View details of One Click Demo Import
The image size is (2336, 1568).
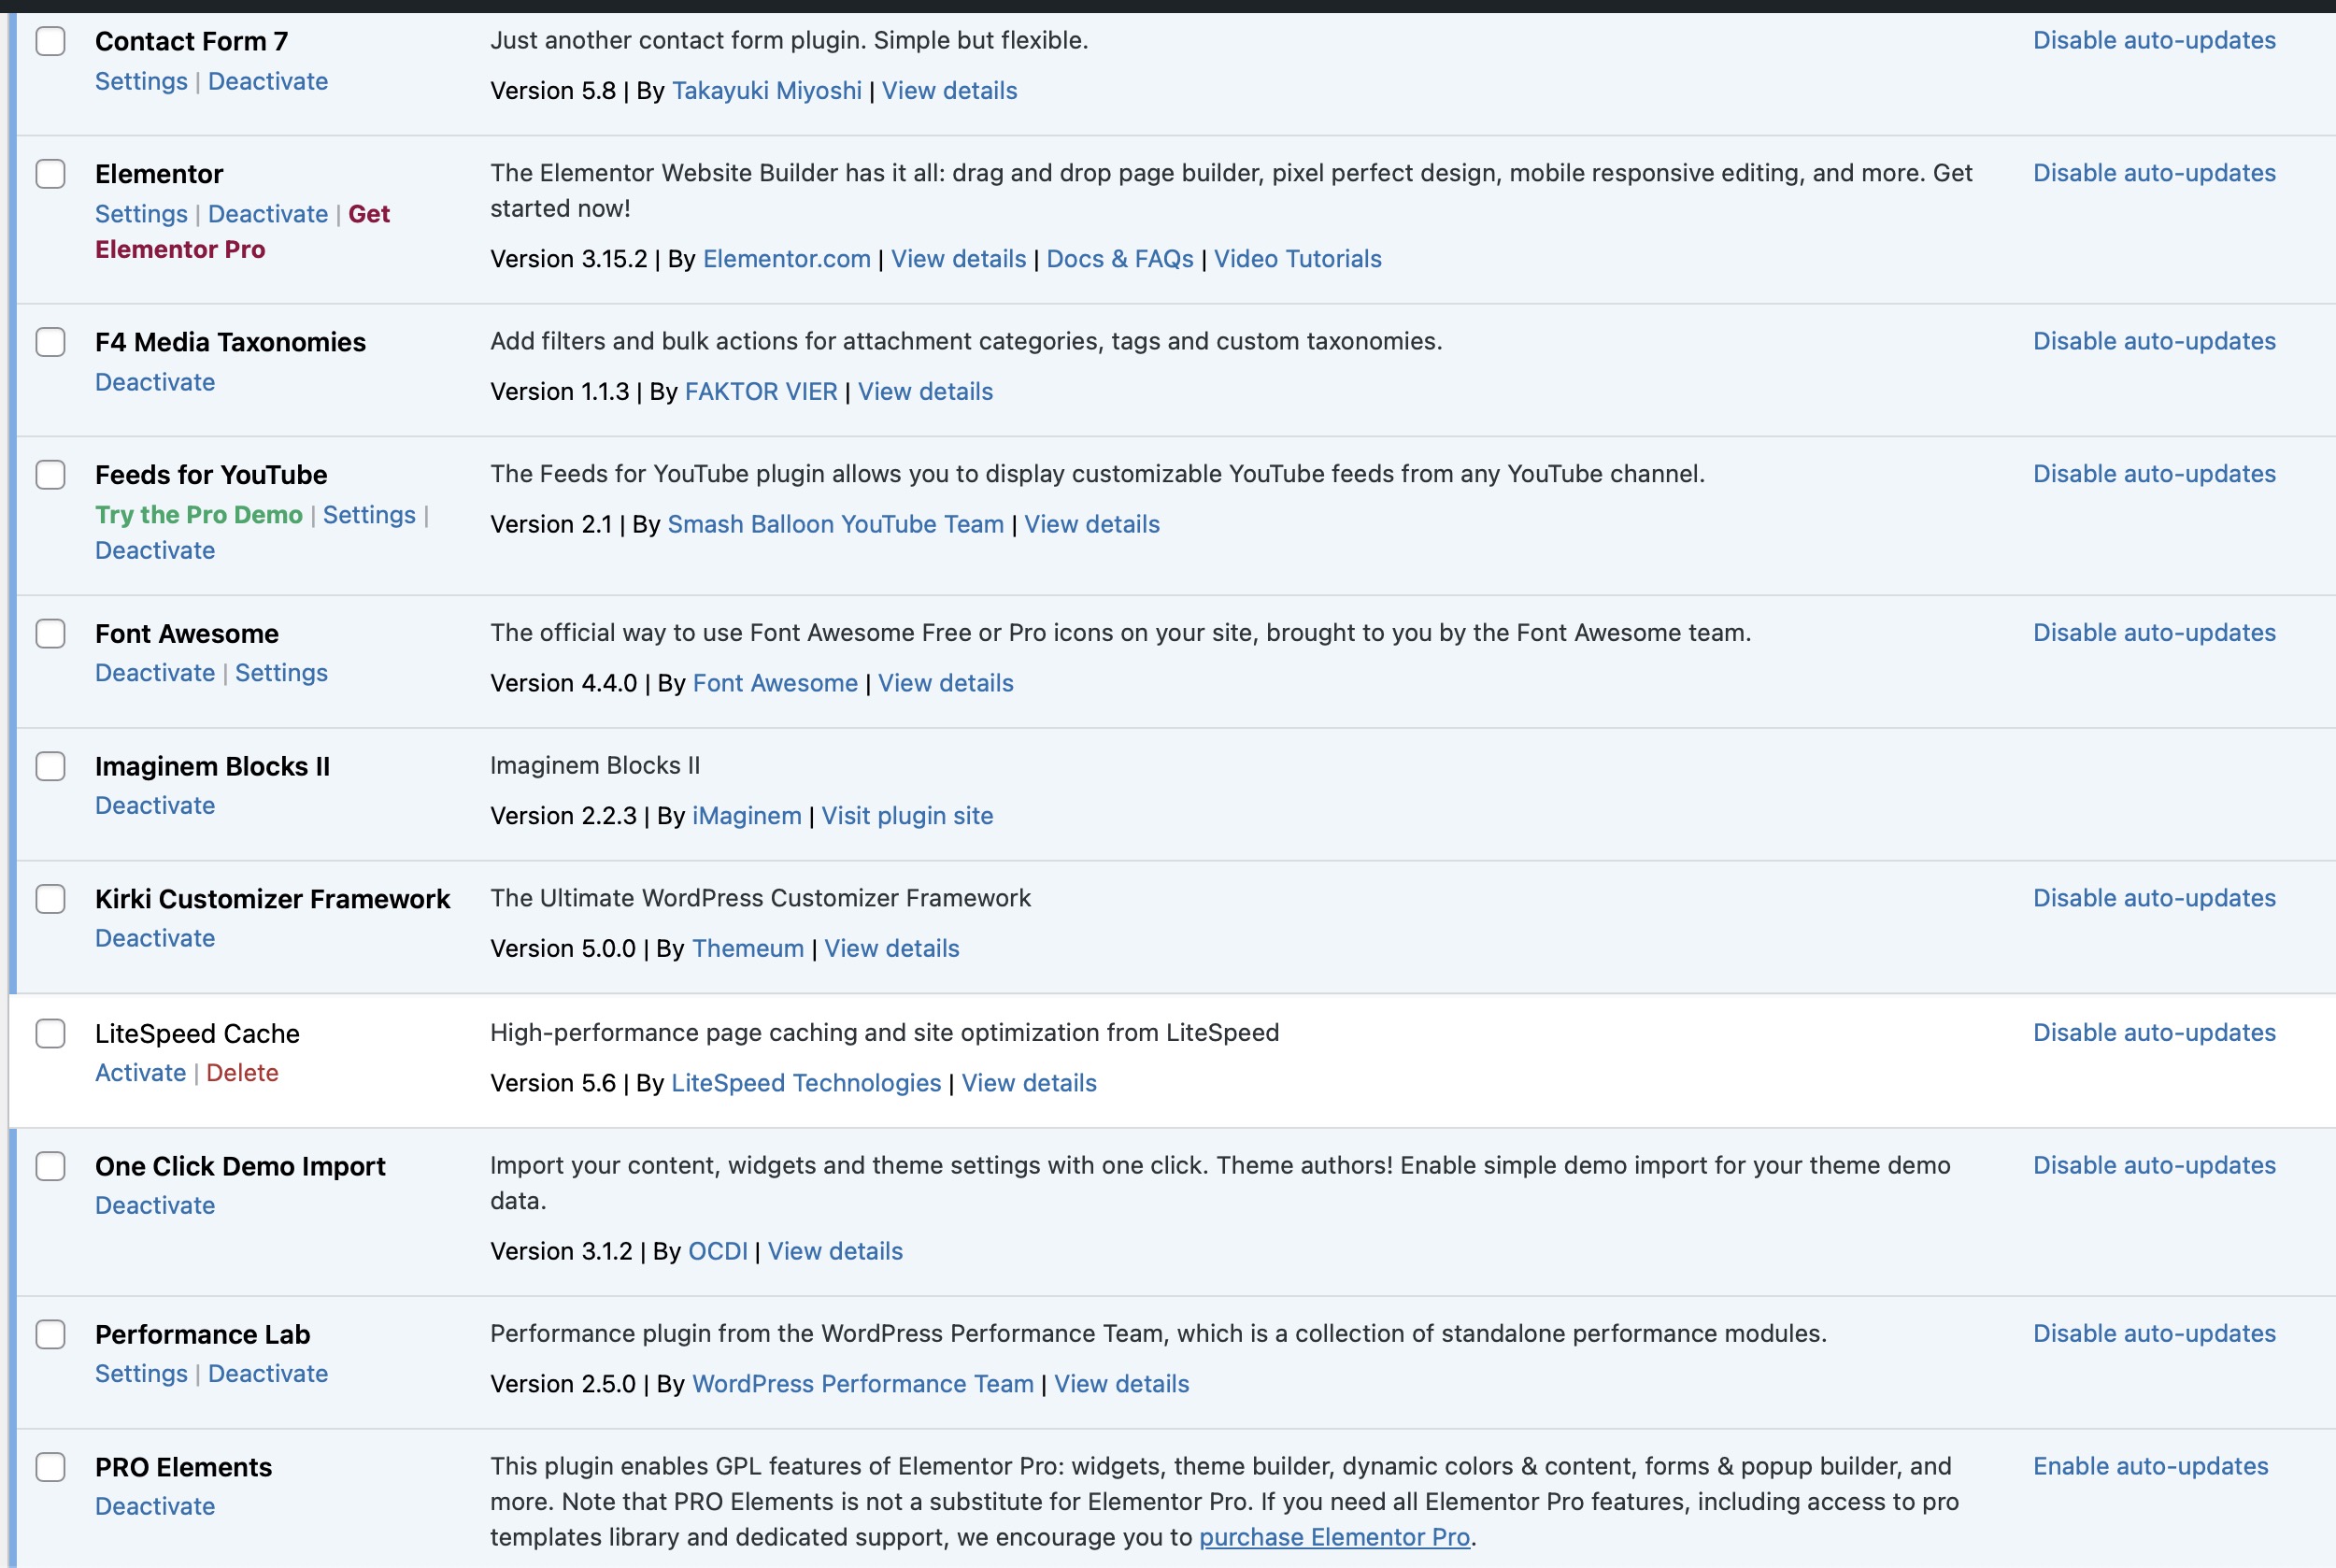pos(835,1251)
